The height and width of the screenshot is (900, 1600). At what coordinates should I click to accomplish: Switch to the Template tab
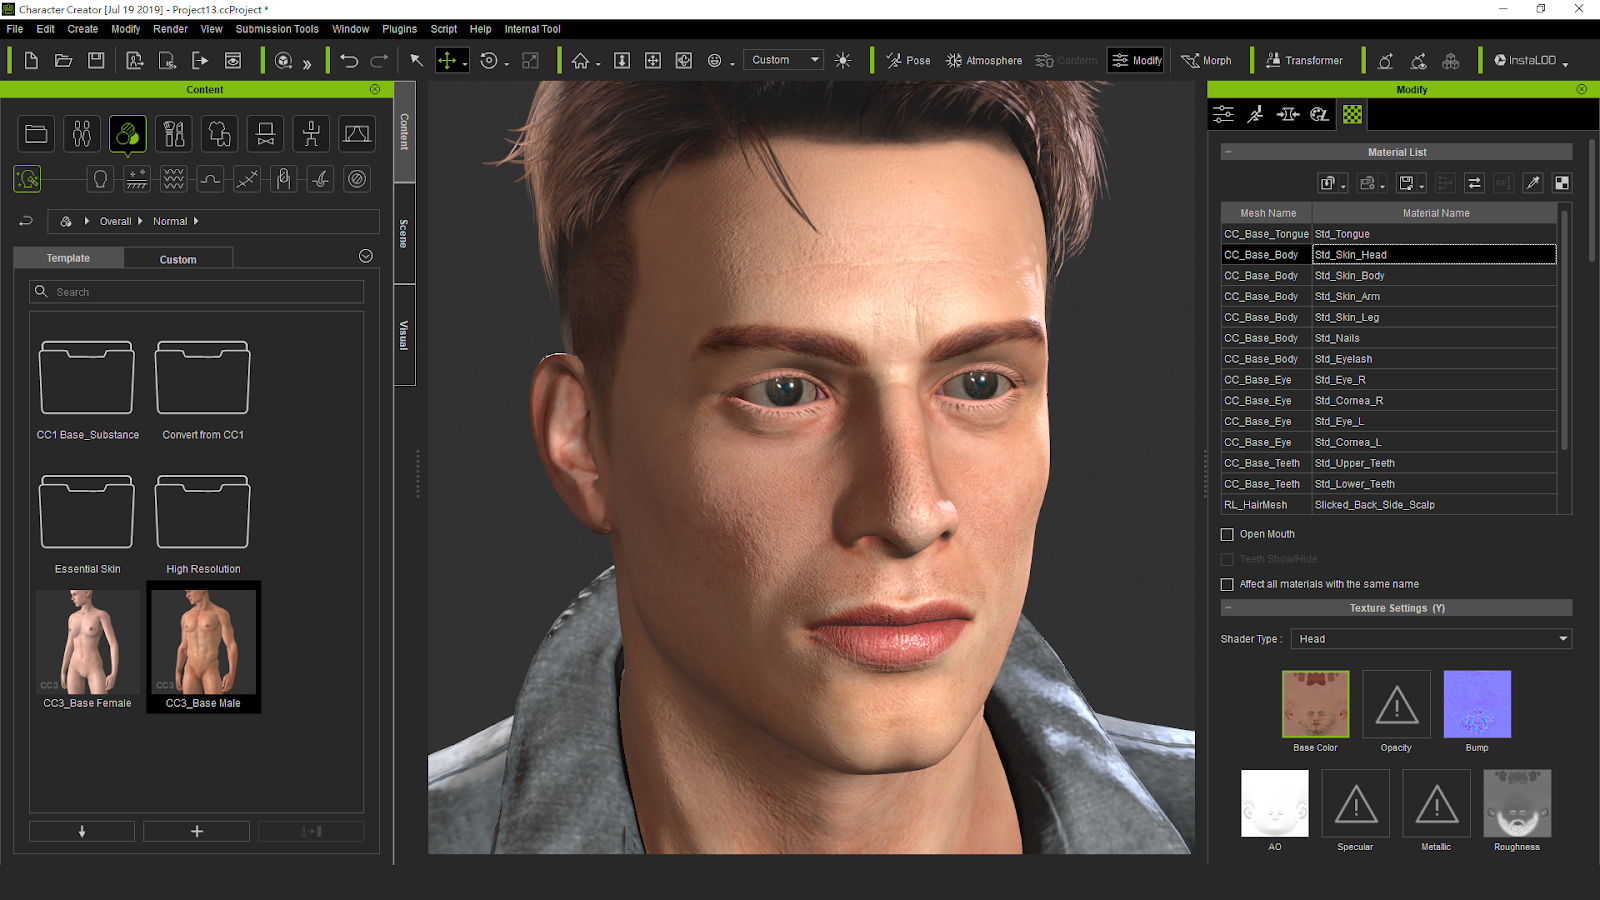click(68, 258)
